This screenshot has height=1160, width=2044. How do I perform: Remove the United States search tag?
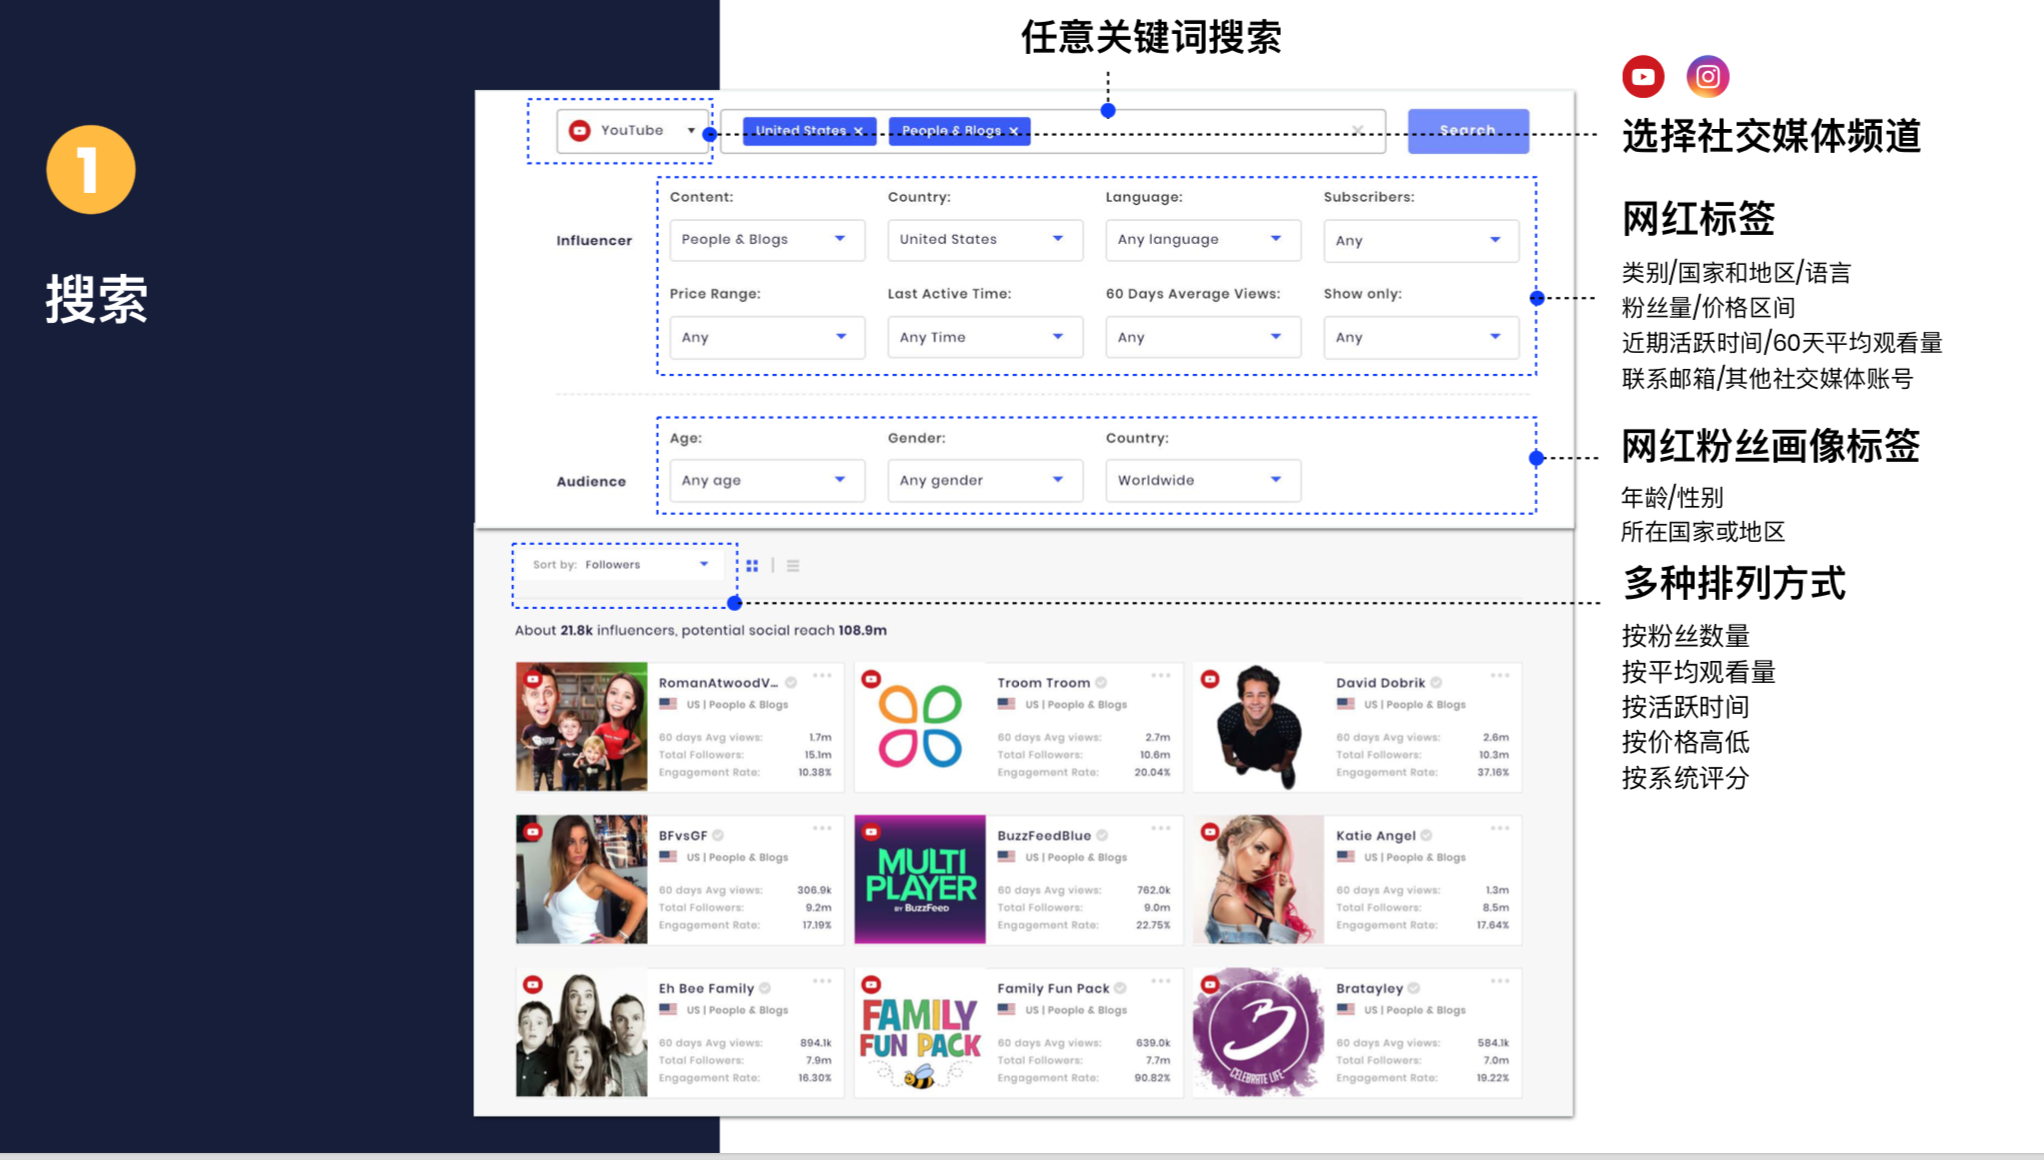(x=859, y=130)
